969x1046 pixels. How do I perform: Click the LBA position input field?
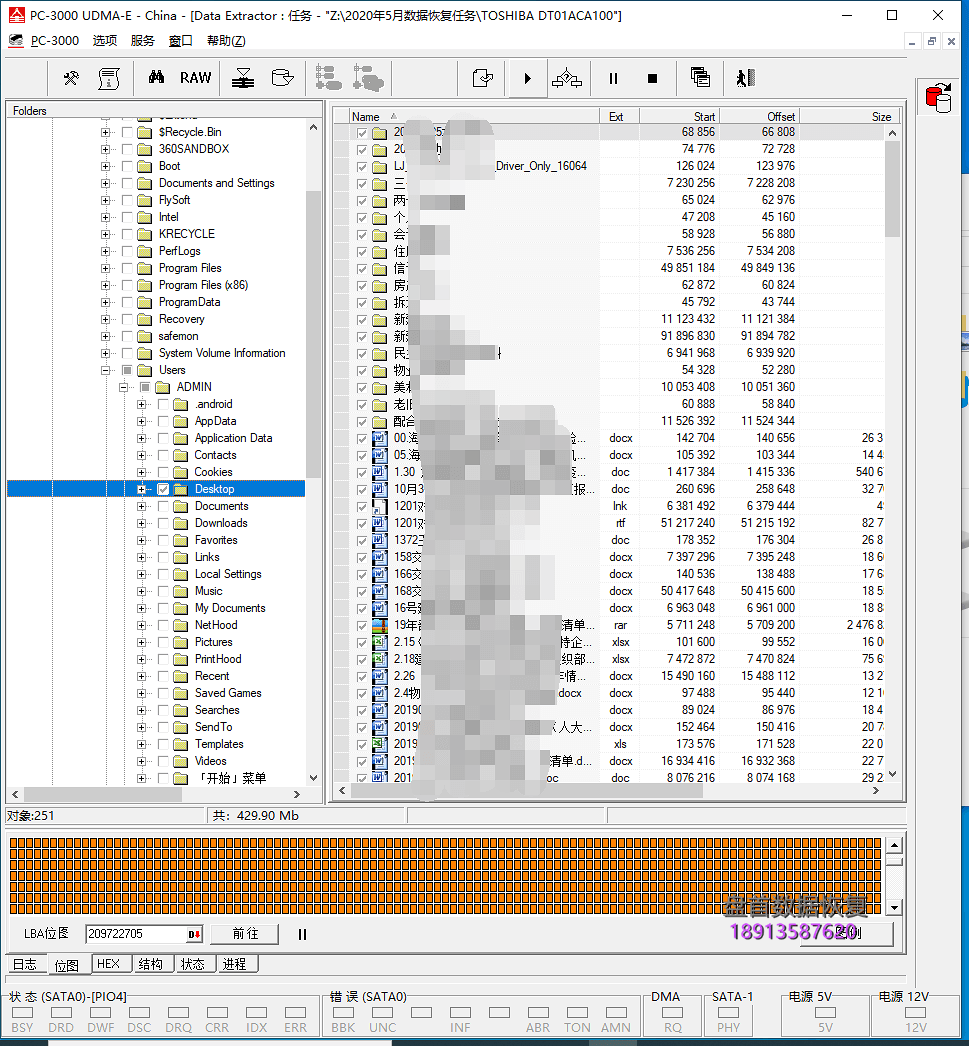(x=136, y=934)
